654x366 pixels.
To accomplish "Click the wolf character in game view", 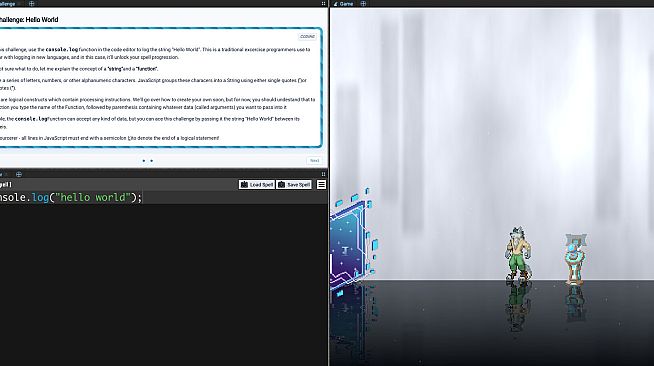I will pyautogui.click(x=518, y=253).
